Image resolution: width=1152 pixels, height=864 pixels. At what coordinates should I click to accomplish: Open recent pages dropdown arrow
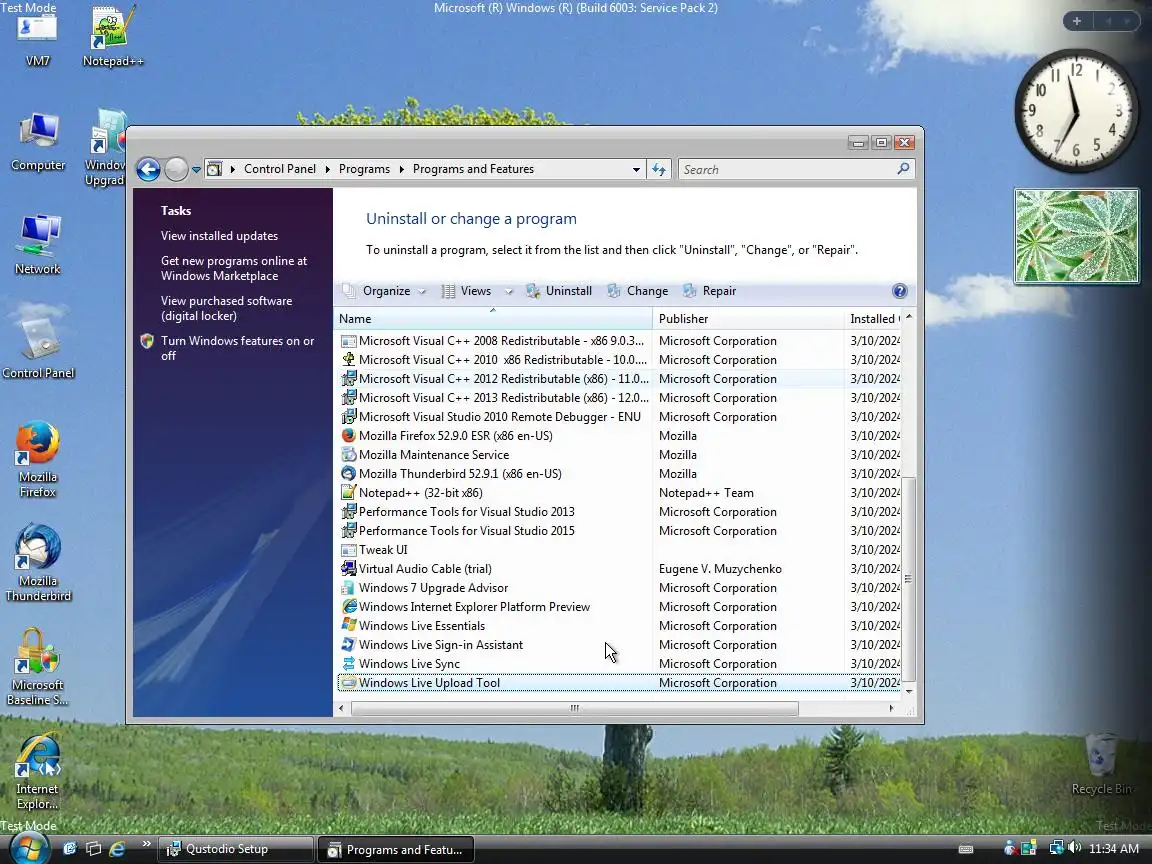click(x=196, y=170)
